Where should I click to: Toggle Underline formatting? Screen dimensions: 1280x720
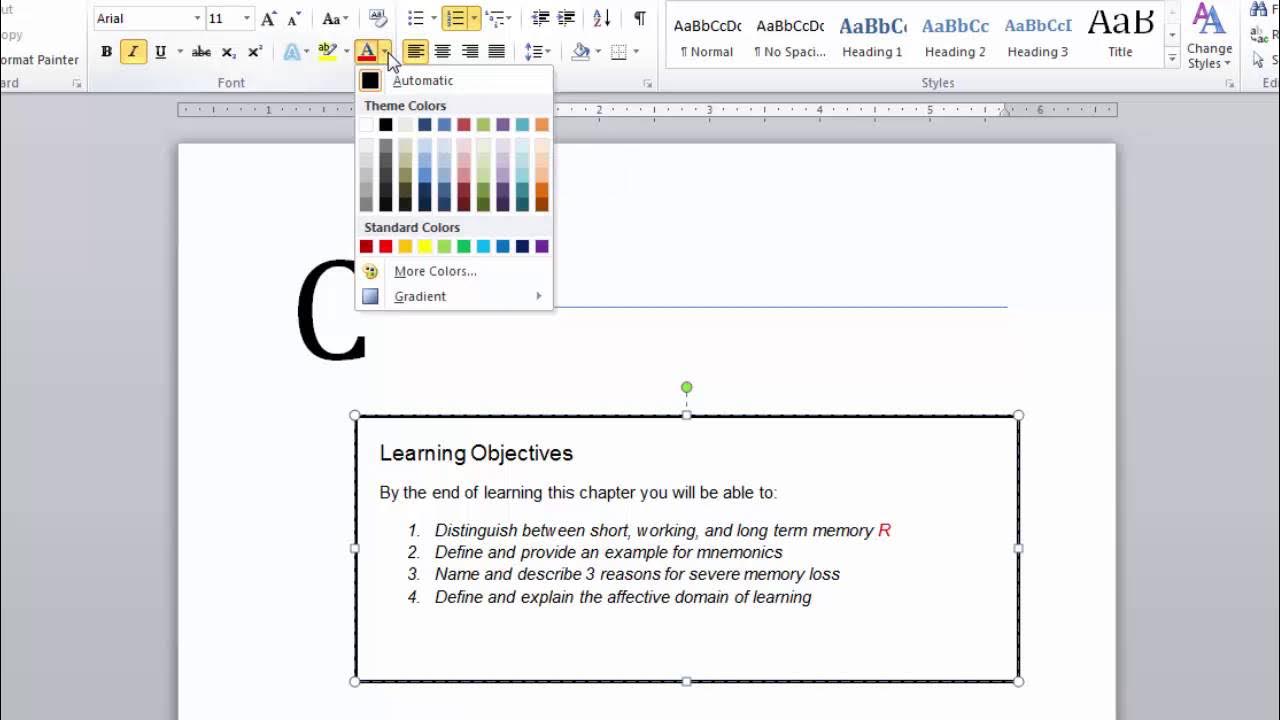pyautogui.click(x=160, y=52)
